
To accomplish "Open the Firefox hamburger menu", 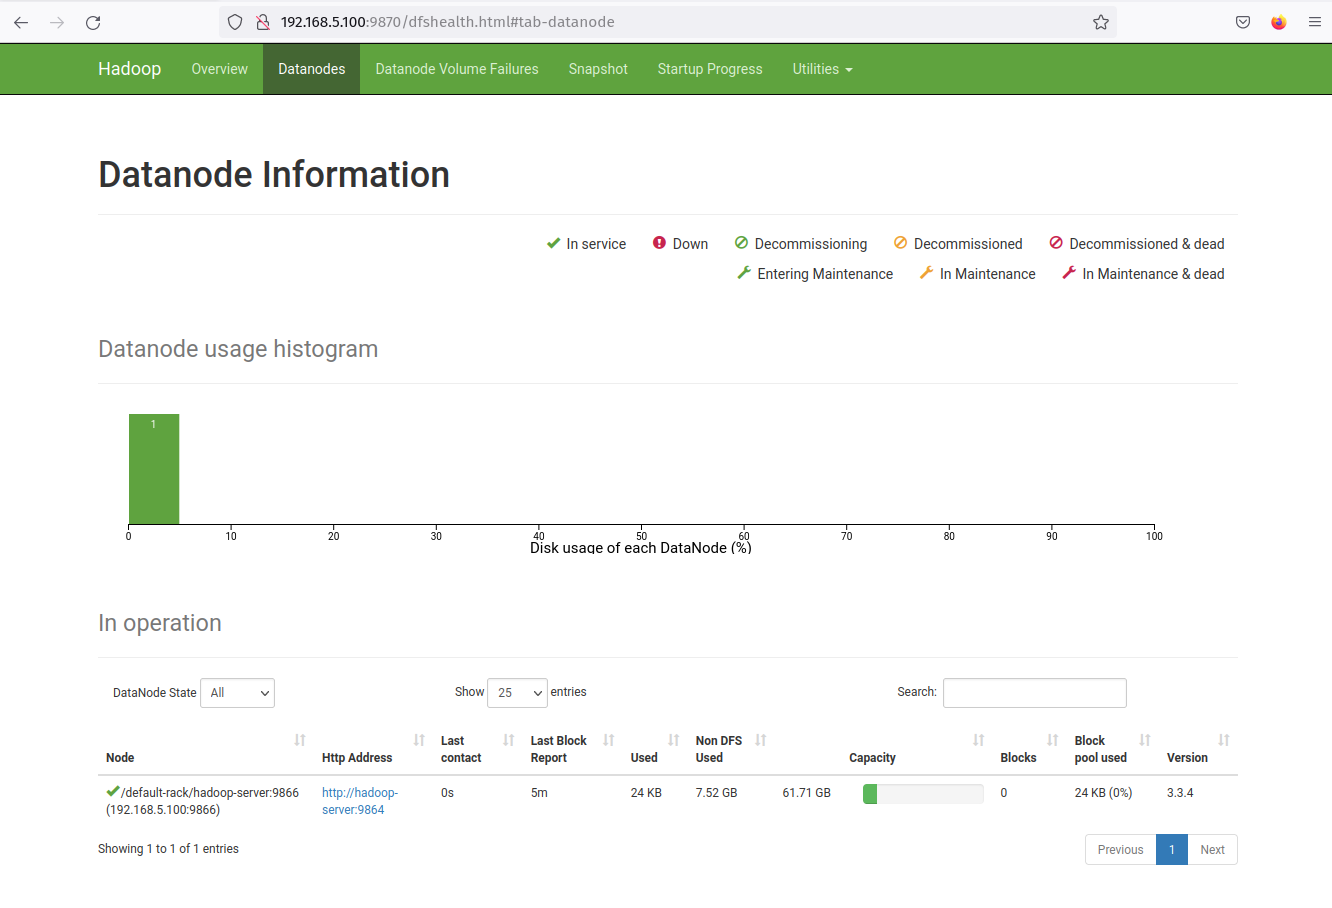I will 1314,22.
